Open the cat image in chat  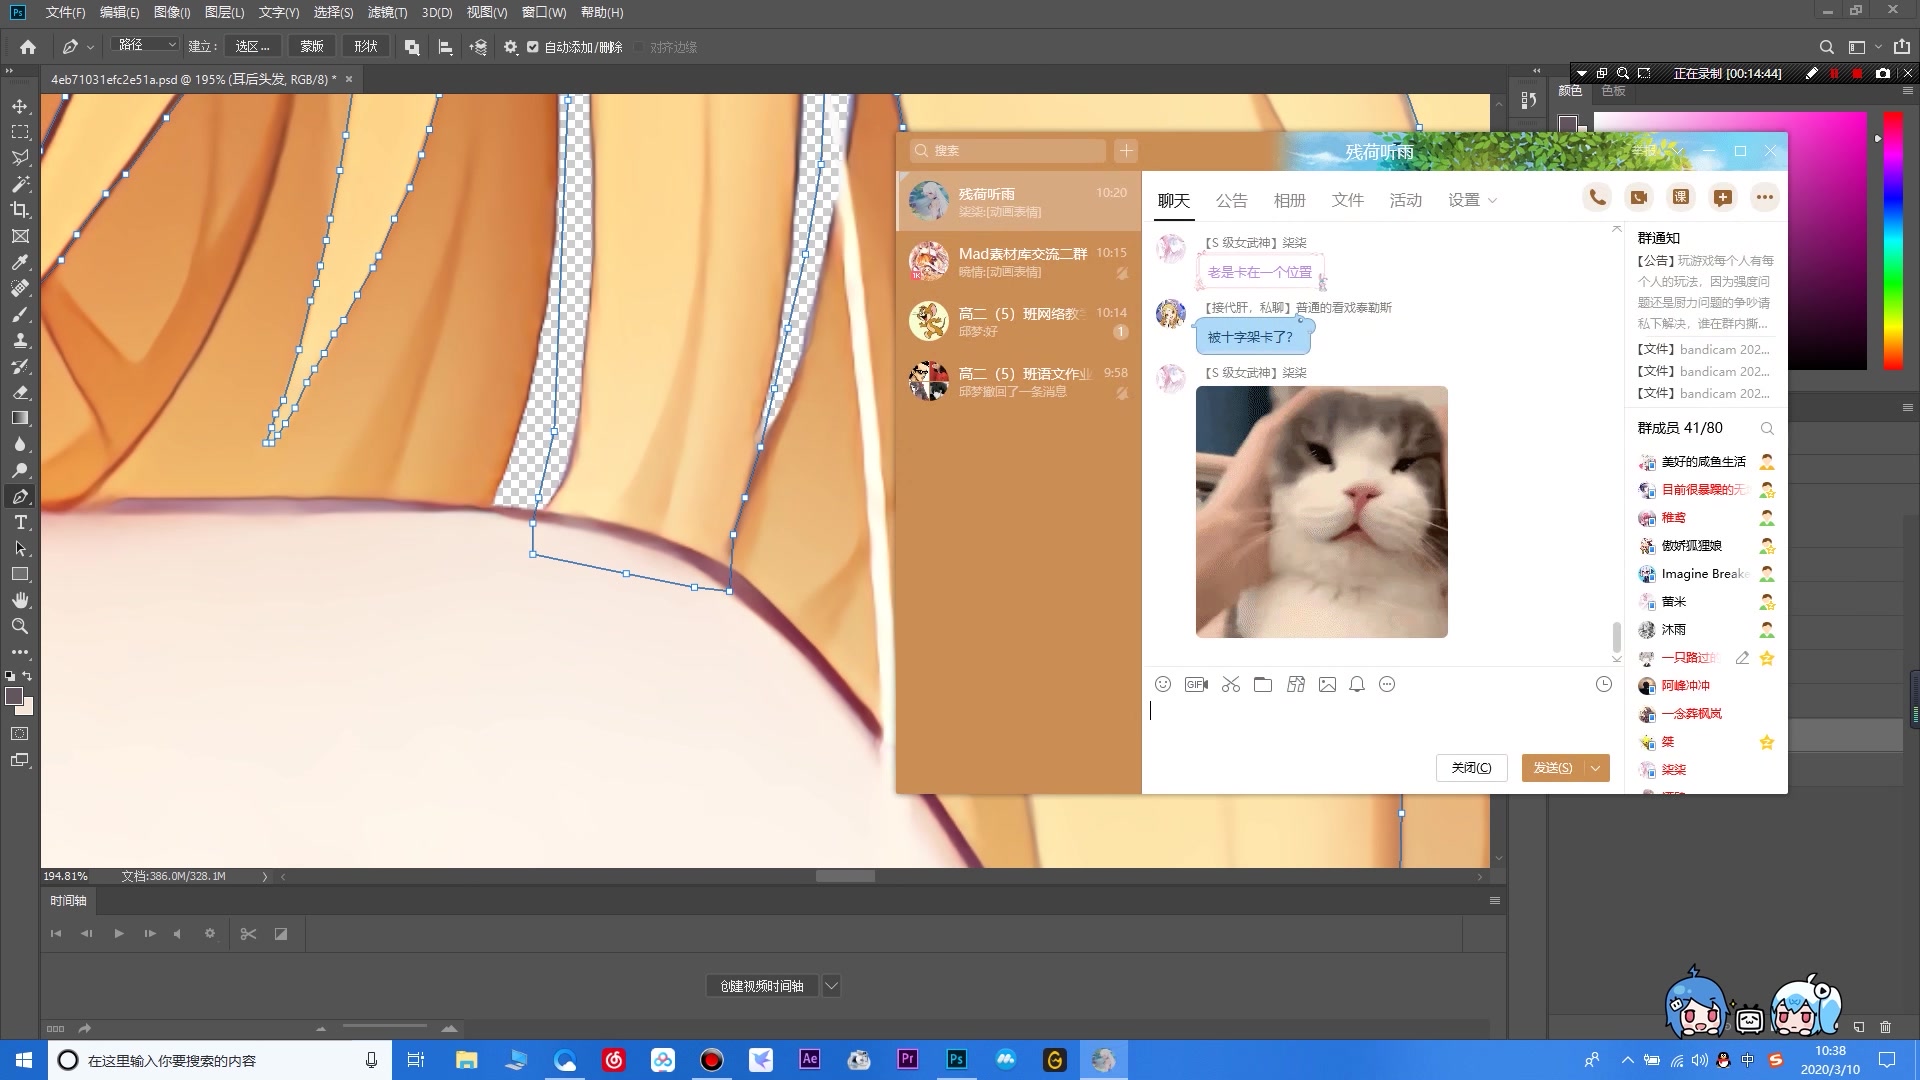click(x=1321, y=511)
